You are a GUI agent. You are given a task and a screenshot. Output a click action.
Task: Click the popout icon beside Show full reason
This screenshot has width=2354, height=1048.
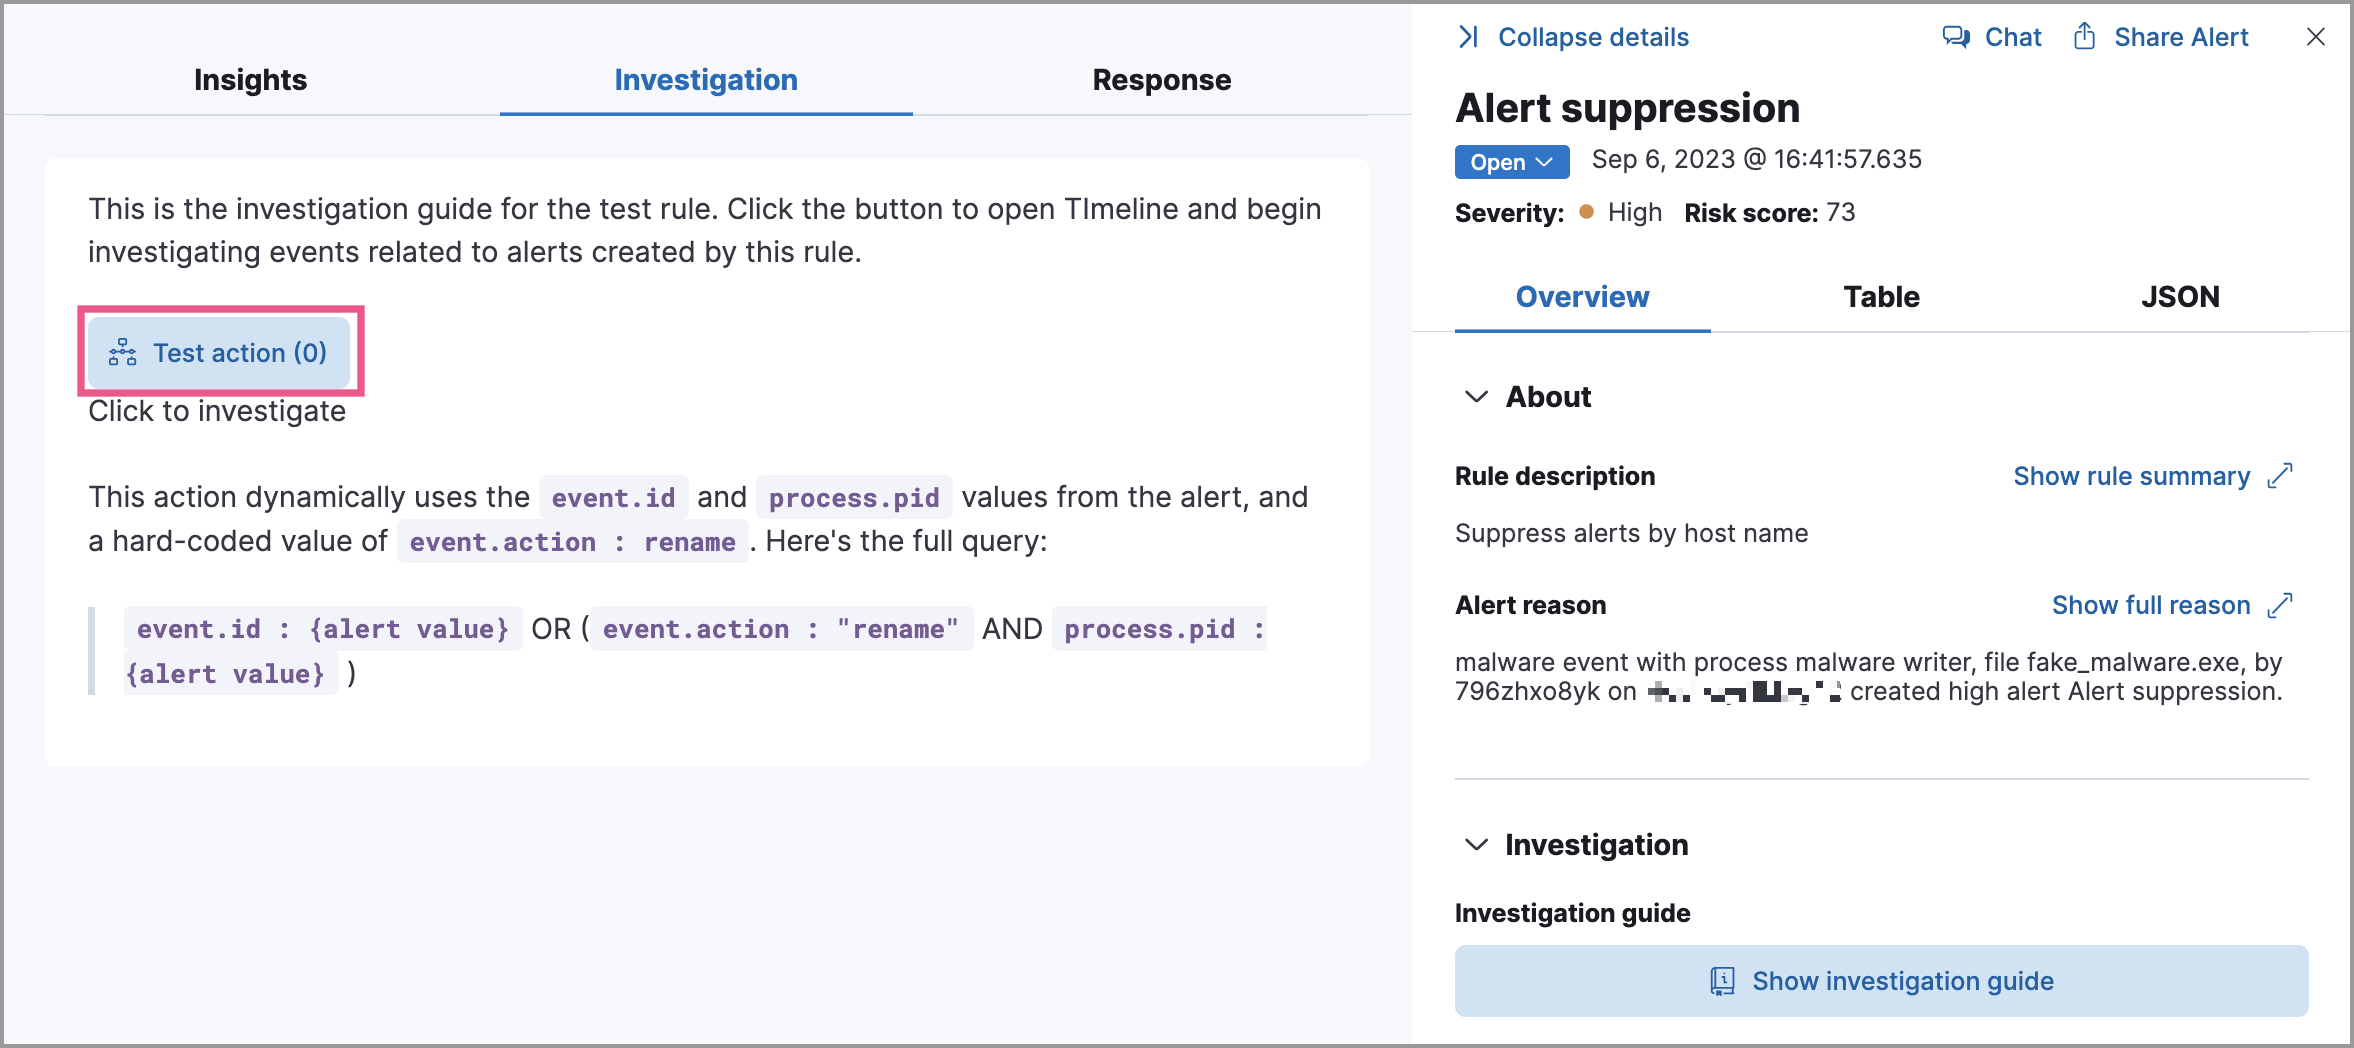(x=2281, y=605)
